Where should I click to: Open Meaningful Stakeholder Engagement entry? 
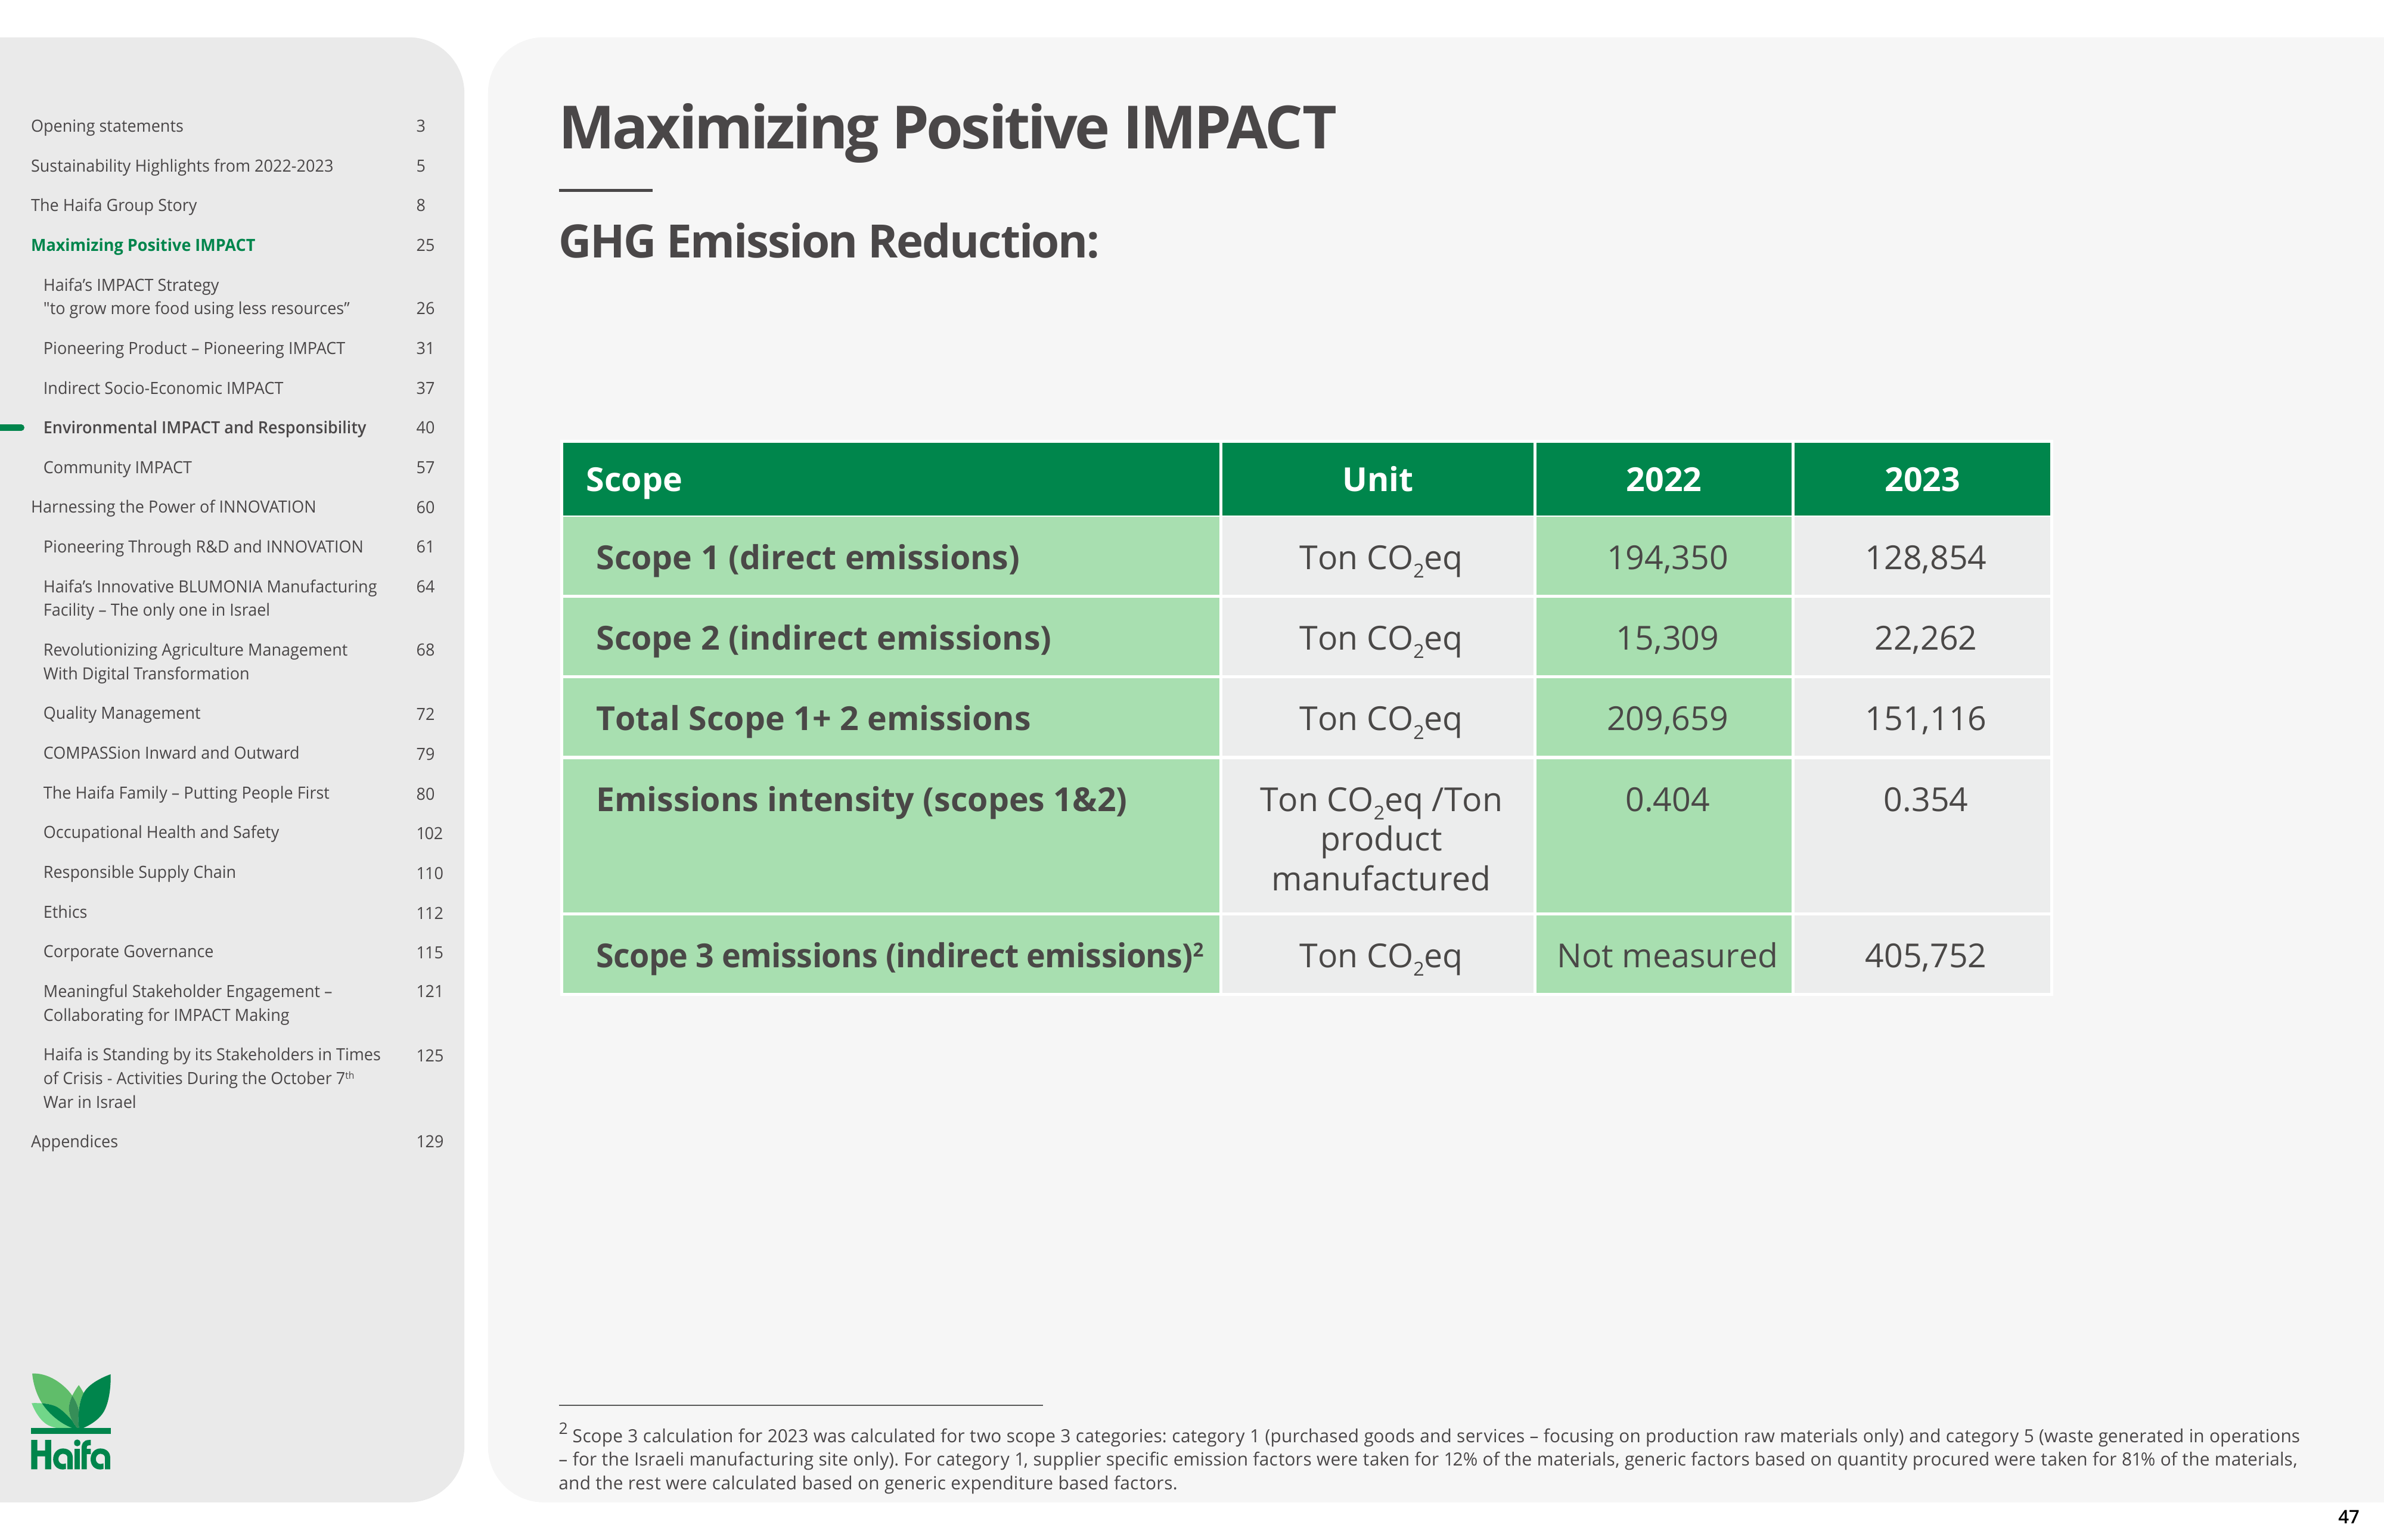coord(187,1003)
